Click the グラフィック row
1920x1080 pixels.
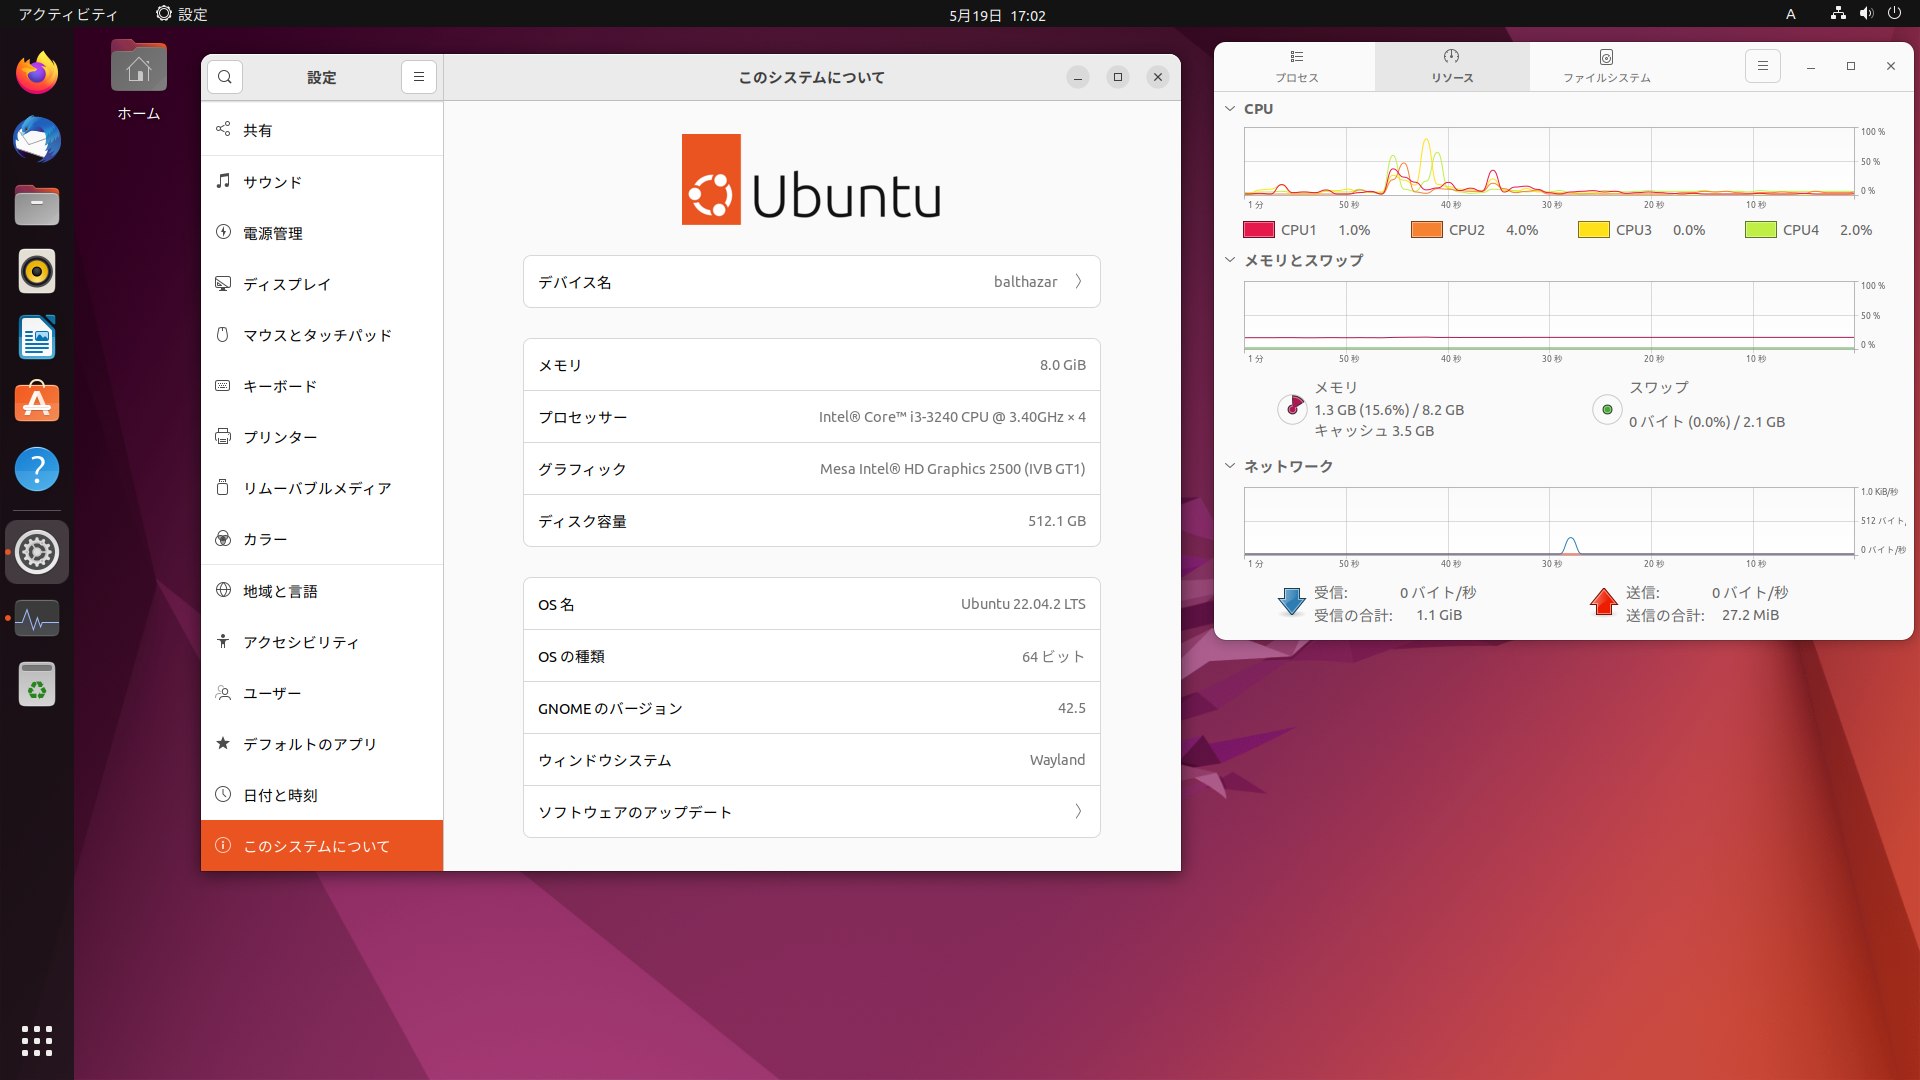click(x=811, y=469)
